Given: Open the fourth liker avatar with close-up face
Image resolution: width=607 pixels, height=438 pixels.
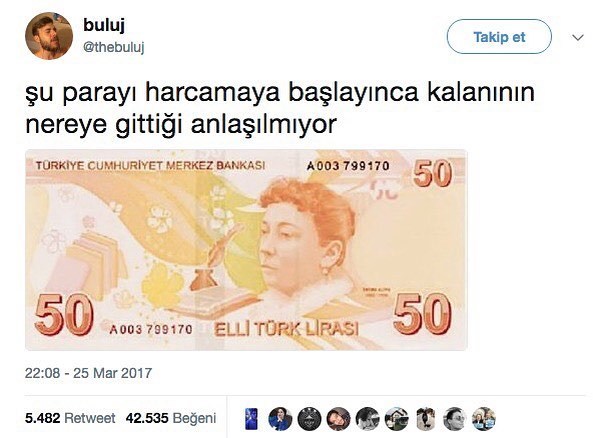Looking at the screenshot, I should [x=338, y=419].
